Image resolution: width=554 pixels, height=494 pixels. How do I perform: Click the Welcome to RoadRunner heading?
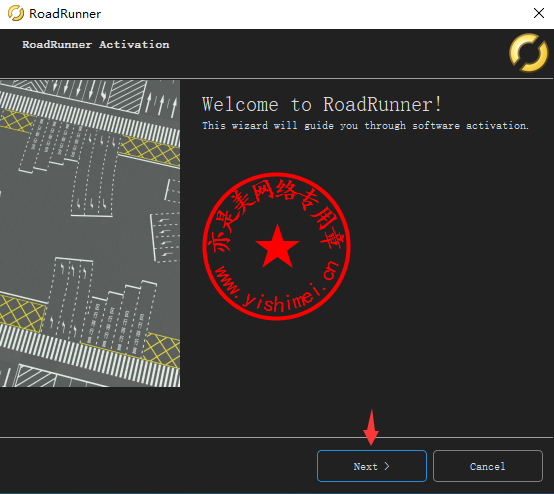coord(322,105)
